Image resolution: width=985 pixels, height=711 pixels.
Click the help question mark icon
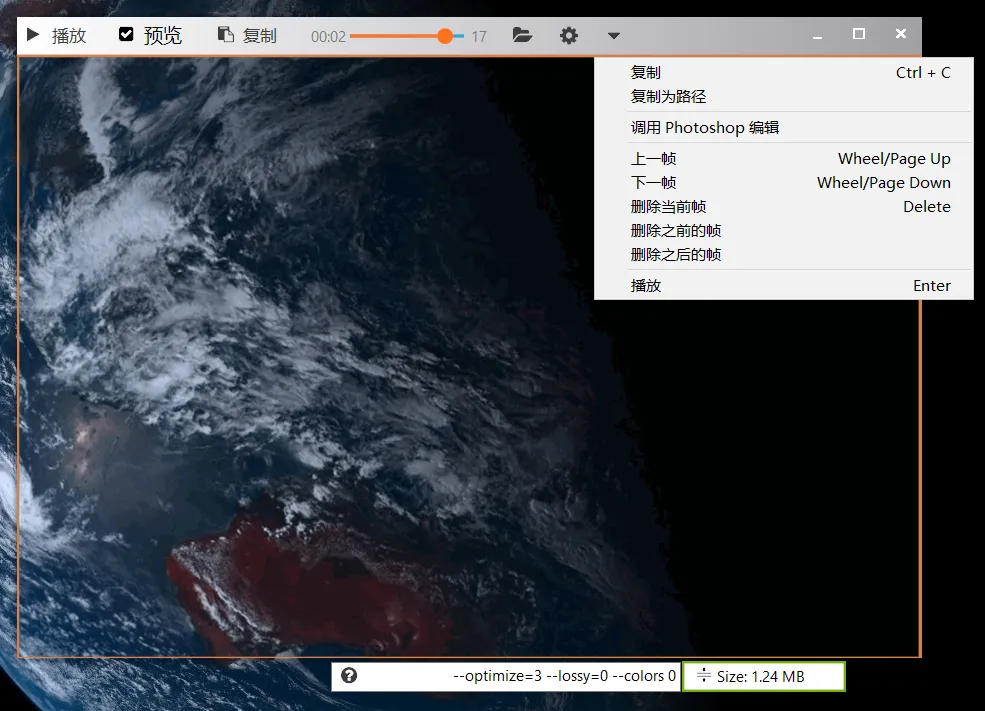349,676
